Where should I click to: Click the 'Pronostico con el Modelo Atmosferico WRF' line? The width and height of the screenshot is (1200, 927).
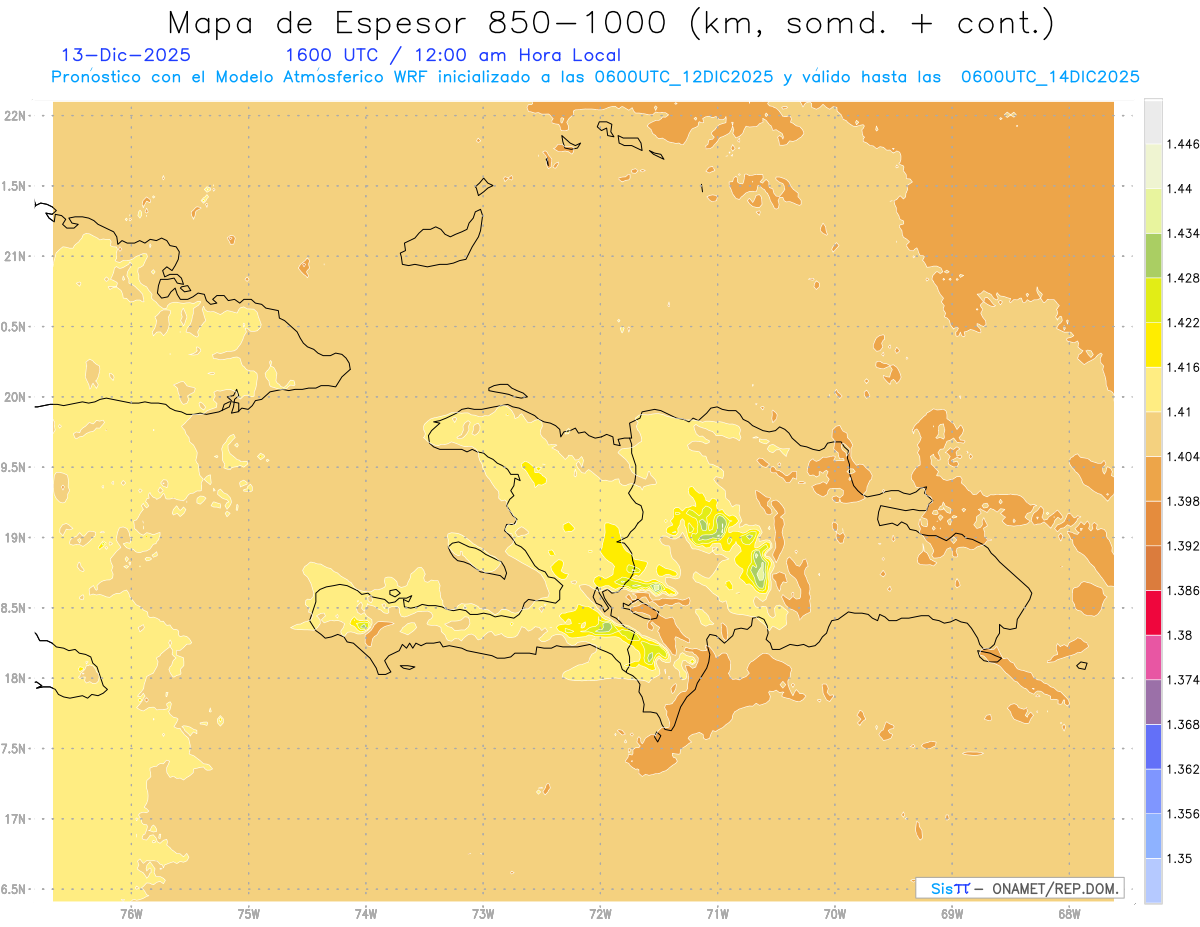(596, 77)
